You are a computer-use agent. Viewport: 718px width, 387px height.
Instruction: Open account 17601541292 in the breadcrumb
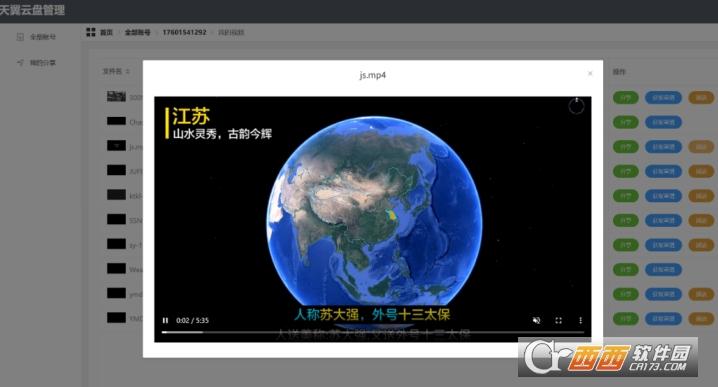(x=185, y=33)
